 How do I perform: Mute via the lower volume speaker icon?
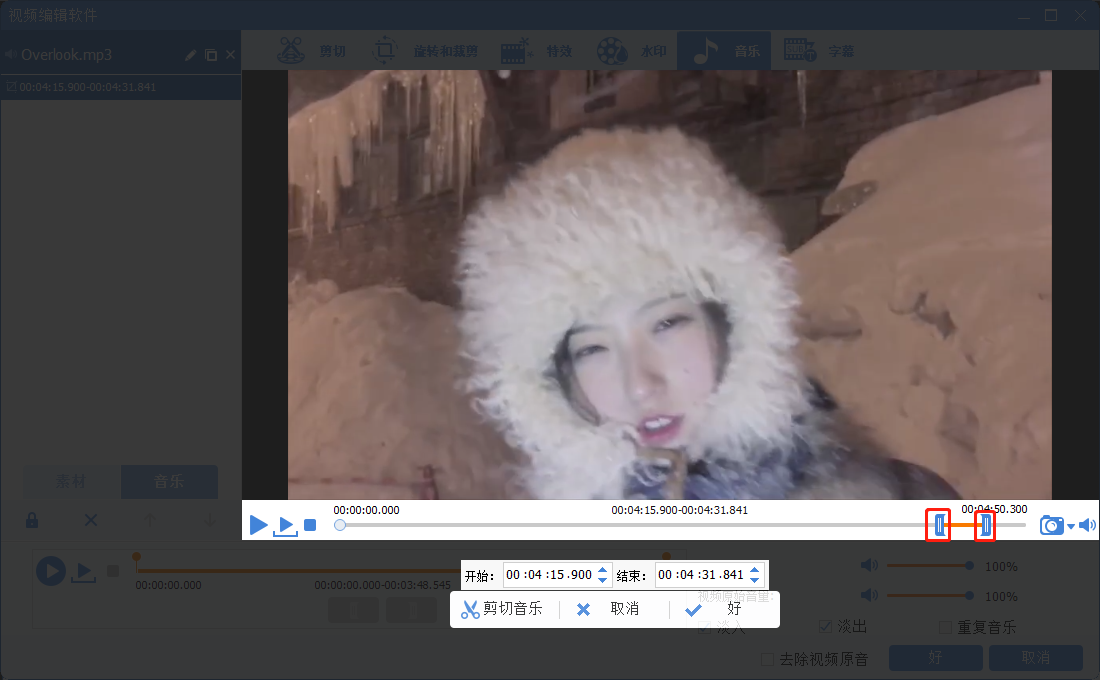click(x=869, y=596)
